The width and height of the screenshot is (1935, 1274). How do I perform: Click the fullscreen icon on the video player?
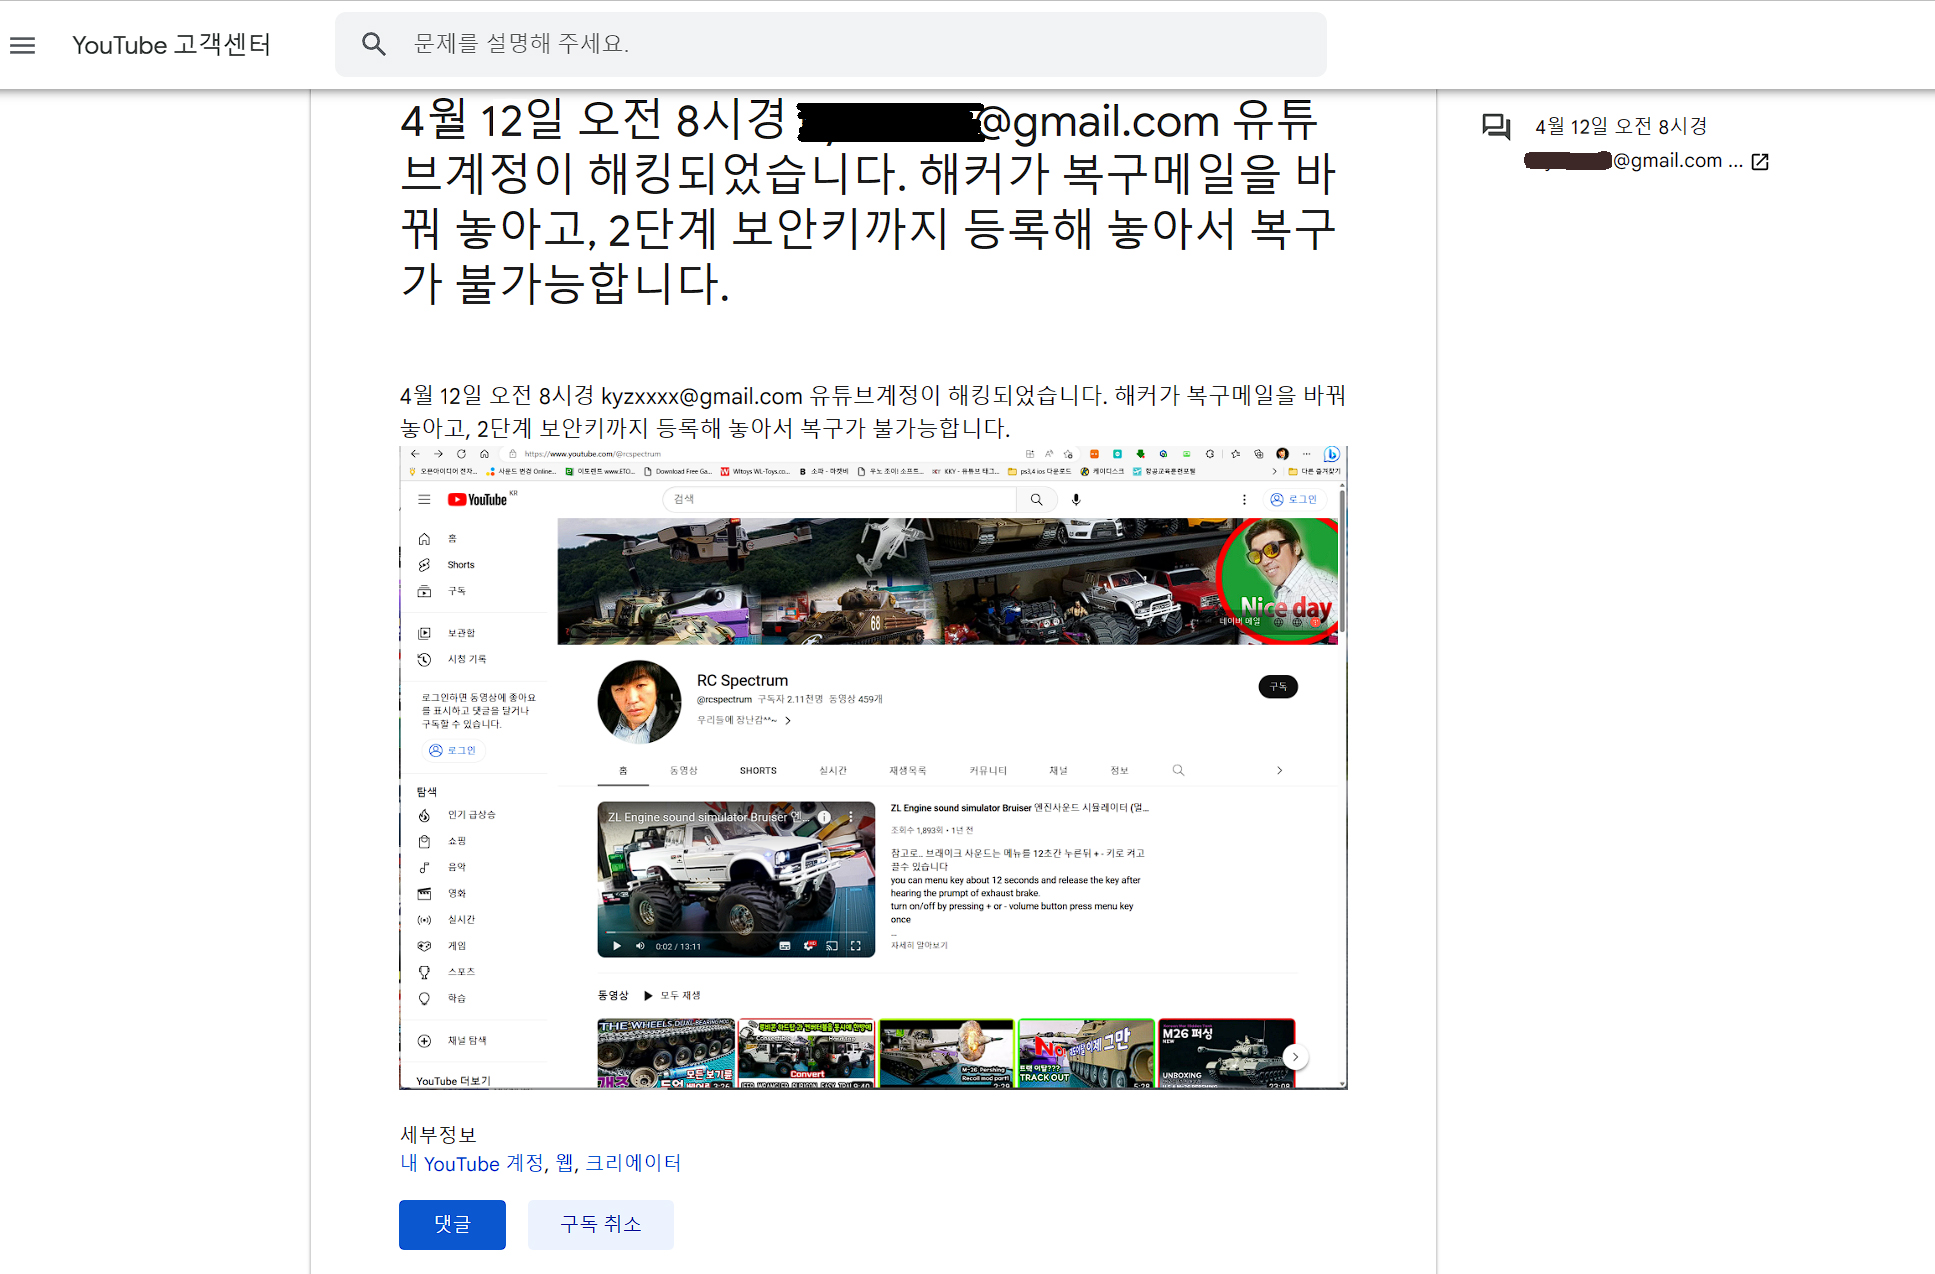pyautogui.click(x=855, y=946)
